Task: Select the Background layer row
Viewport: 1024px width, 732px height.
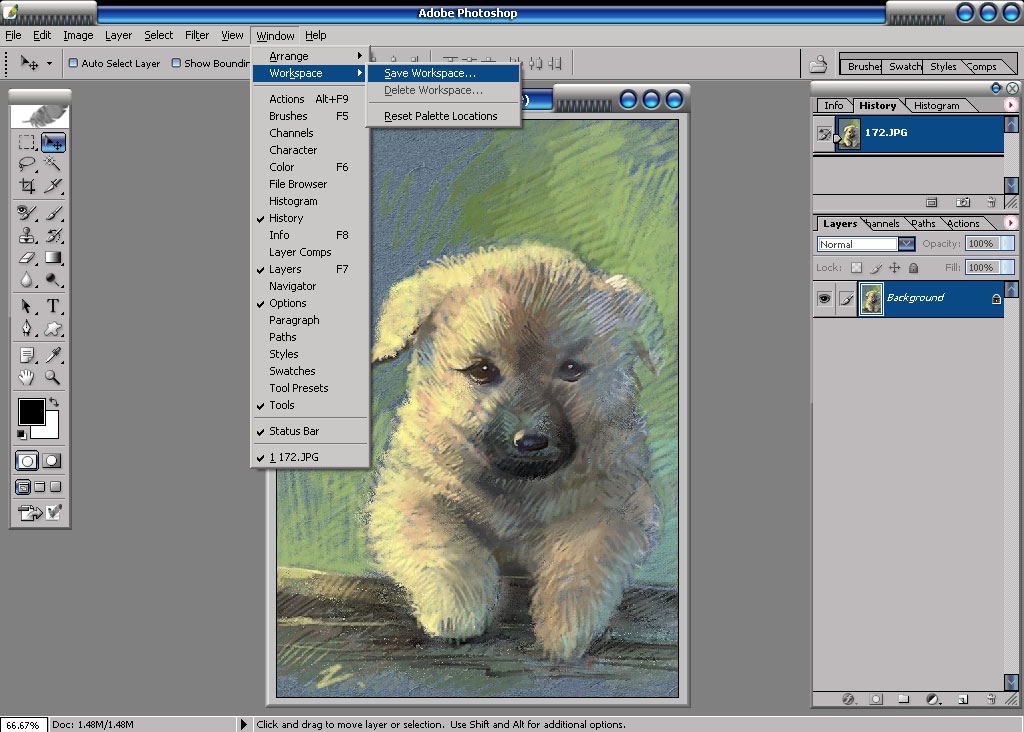Action: [x=908, y=298]
